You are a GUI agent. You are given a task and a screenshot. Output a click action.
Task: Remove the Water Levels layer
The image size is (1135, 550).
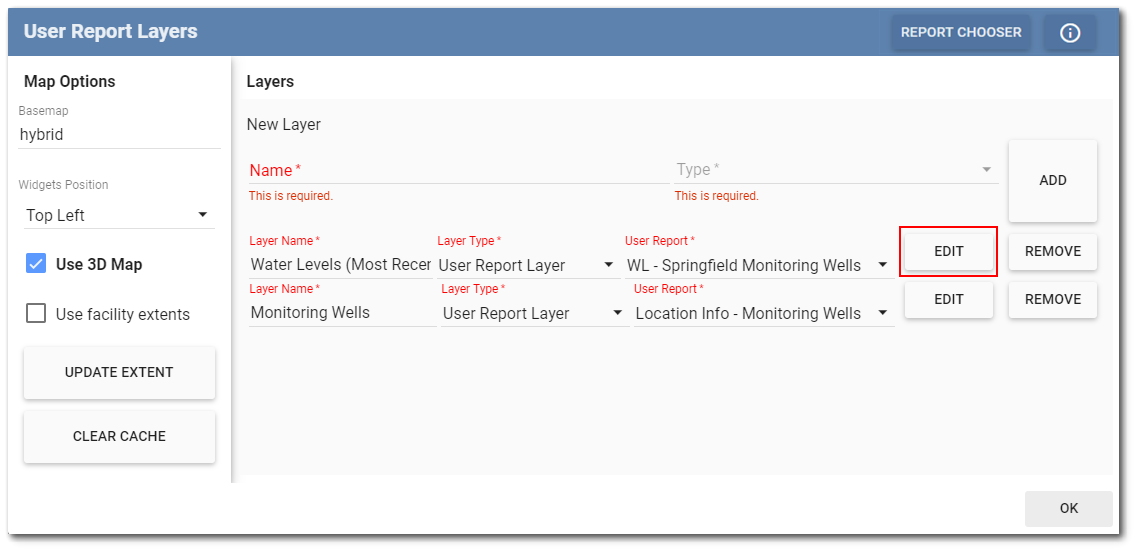[1052, 251]
